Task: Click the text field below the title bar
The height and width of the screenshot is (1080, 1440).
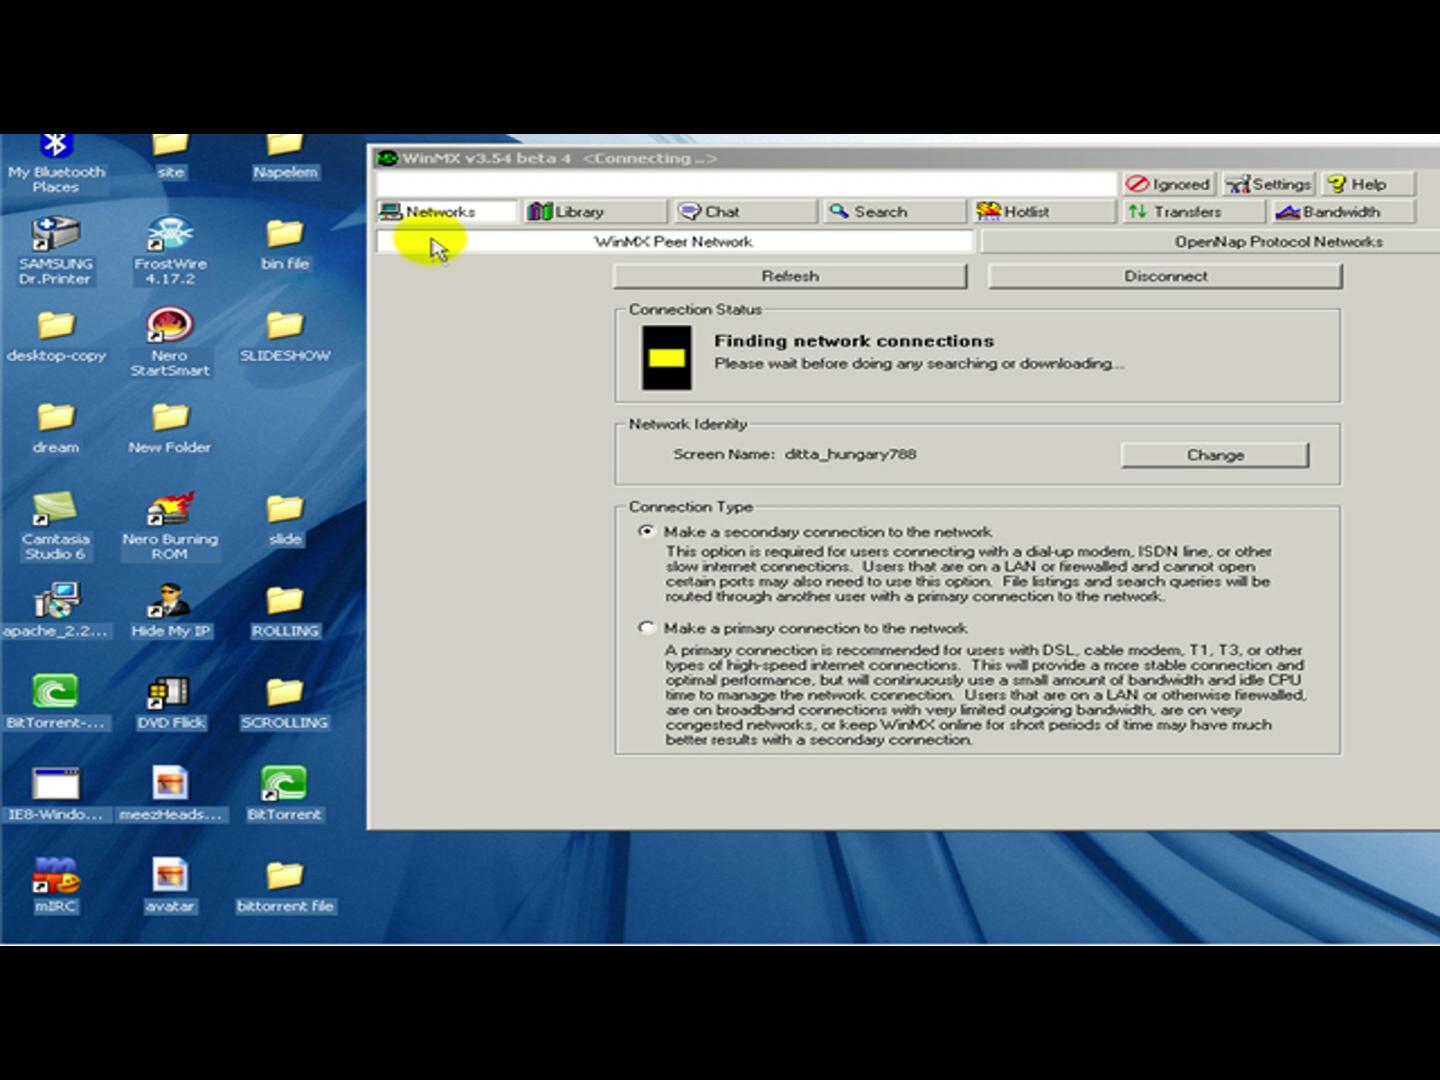Action: click(x=747, y=185)
